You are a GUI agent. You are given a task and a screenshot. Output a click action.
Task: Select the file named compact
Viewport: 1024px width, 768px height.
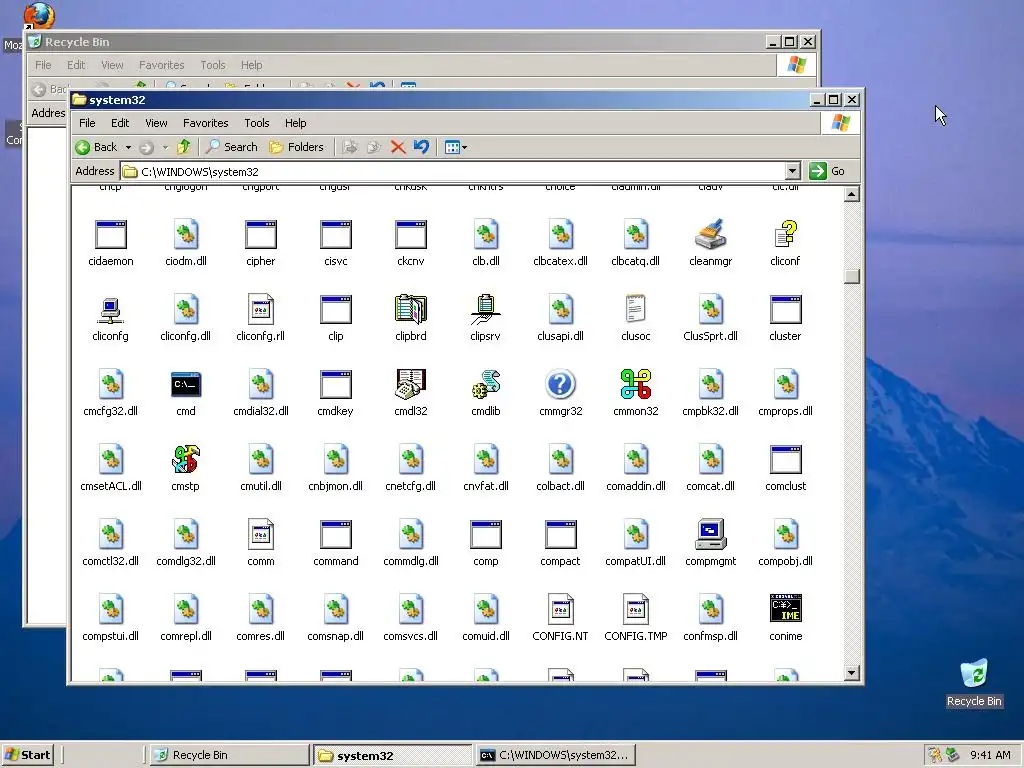point(560,543)
